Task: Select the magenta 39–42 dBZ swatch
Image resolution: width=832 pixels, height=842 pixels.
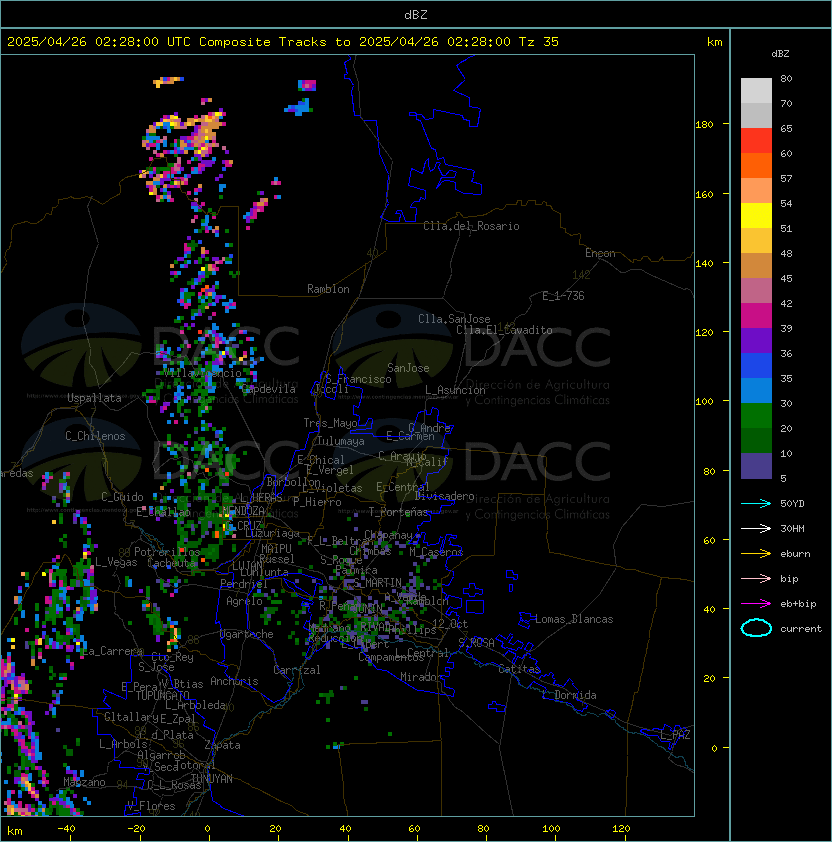Action: [756, 316]
